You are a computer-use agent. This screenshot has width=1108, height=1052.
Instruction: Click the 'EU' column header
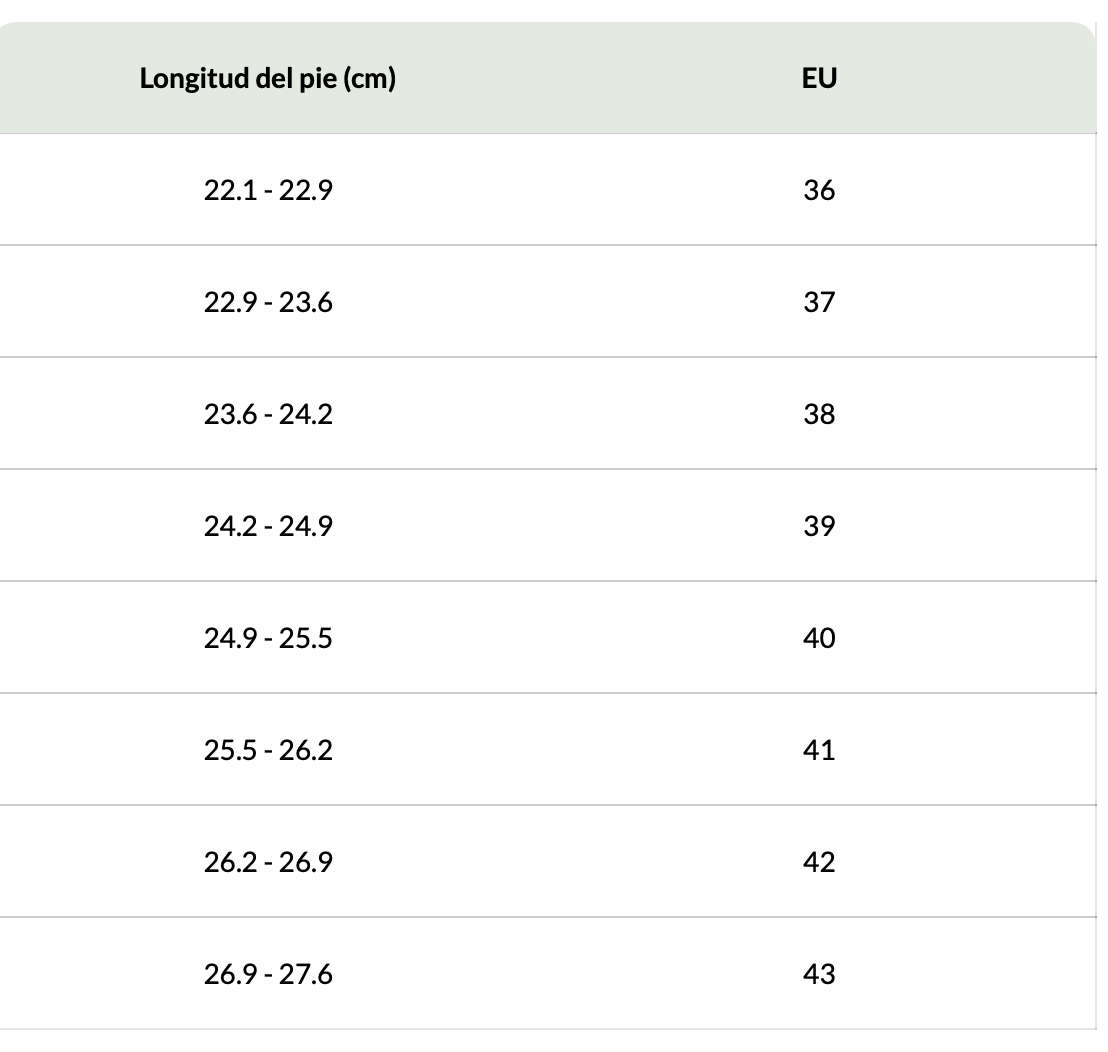pos(819,79)
